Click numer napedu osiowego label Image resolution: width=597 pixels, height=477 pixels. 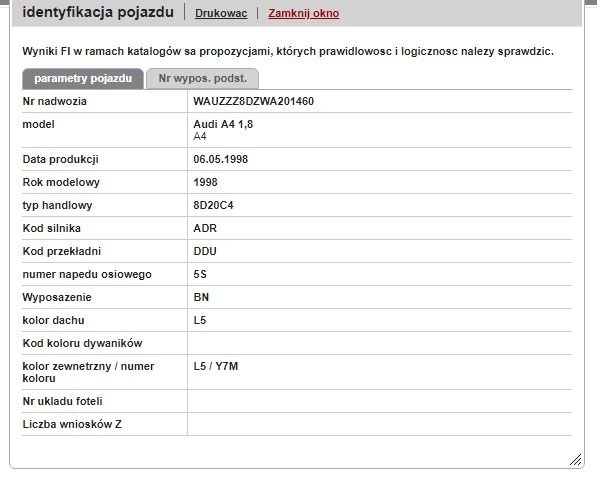87,274
